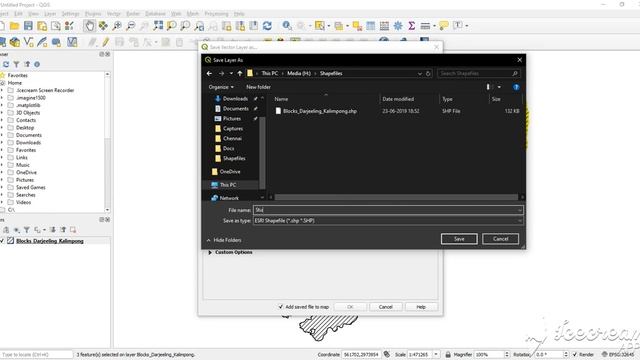Select the Map Tips speech bubble icon
Image resolution: width=640 pixels, height=360 pixels.
[x=444, y=26]
